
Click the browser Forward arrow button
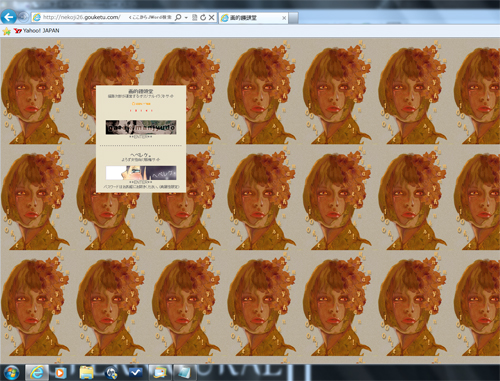coord(23,17)
